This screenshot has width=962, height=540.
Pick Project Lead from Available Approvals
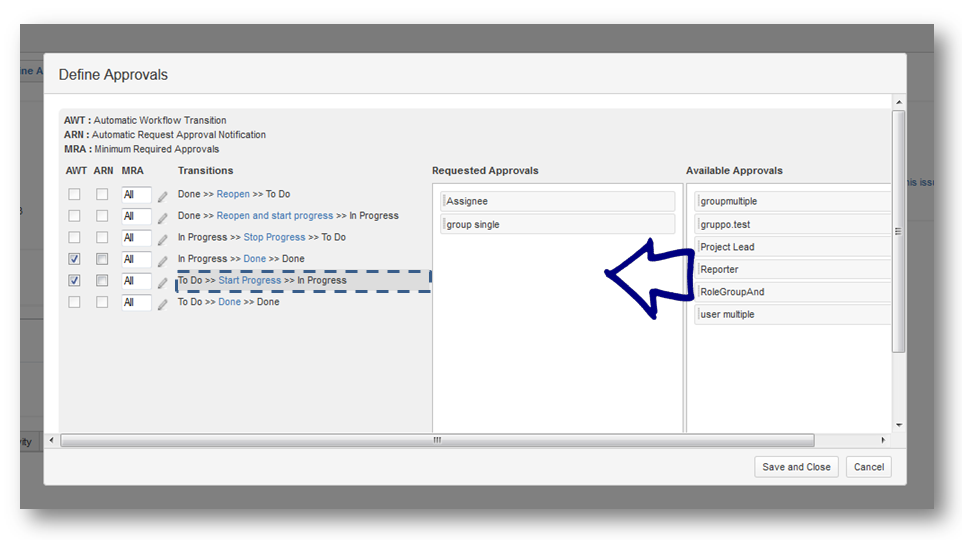(x=792, y=247)
